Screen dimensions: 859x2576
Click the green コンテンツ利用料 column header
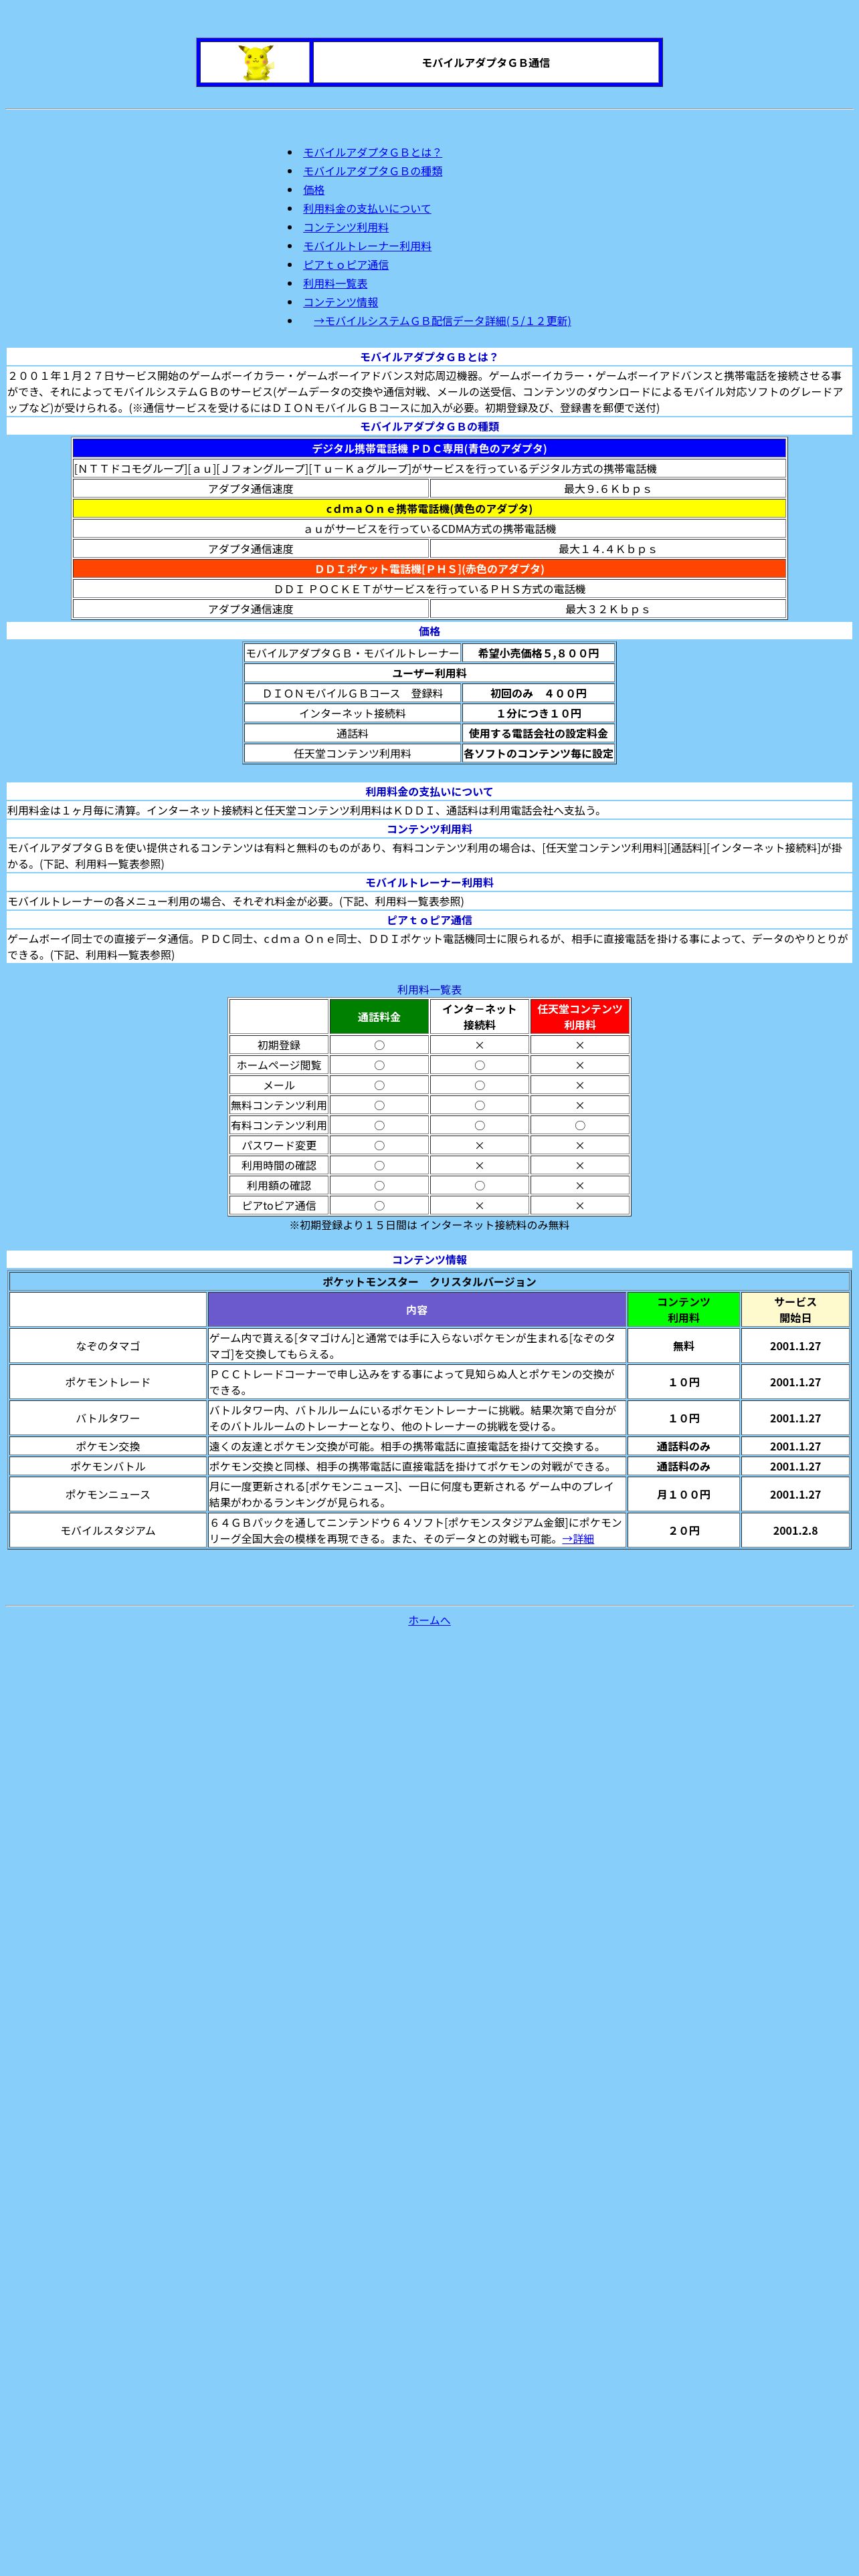point(684,1310)
